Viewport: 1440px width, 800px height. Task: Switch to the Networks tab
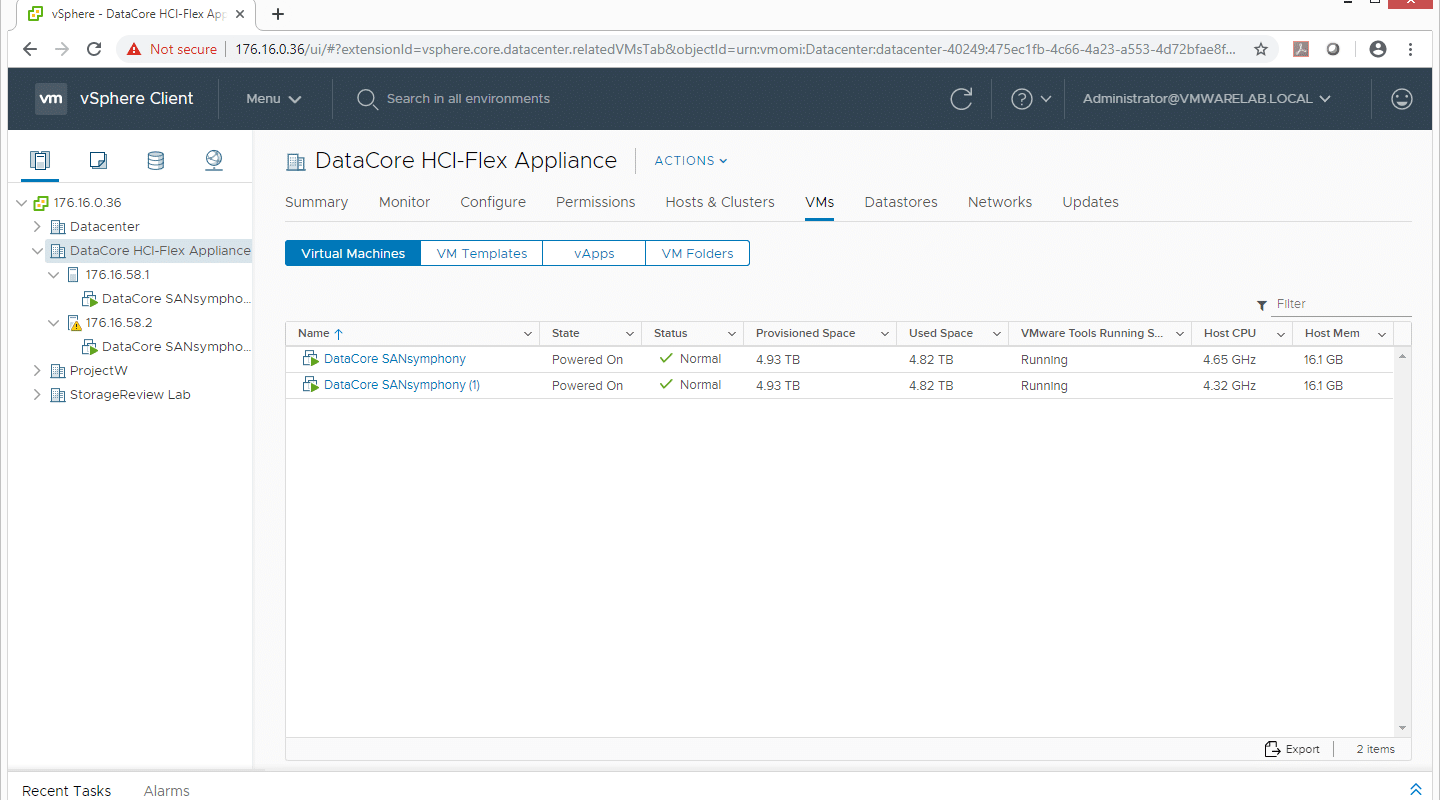click(x=1000, y=202)
